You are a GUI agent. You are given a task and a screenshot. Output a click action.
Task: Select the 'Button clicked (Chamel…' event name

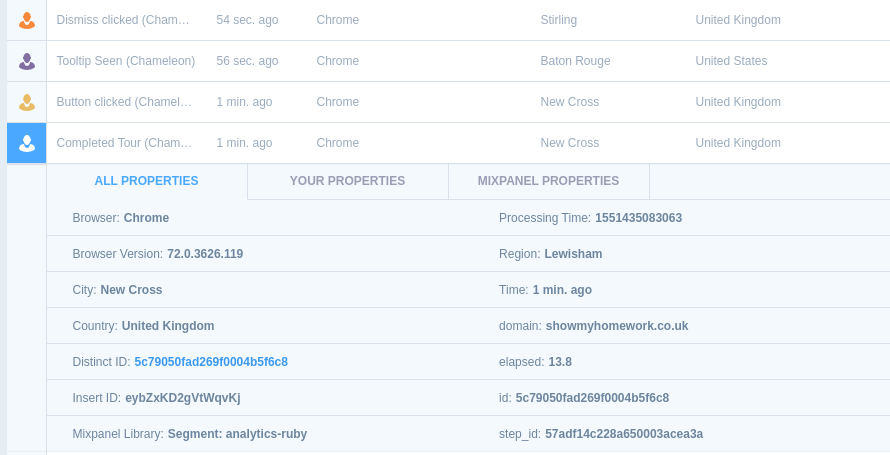124,102
